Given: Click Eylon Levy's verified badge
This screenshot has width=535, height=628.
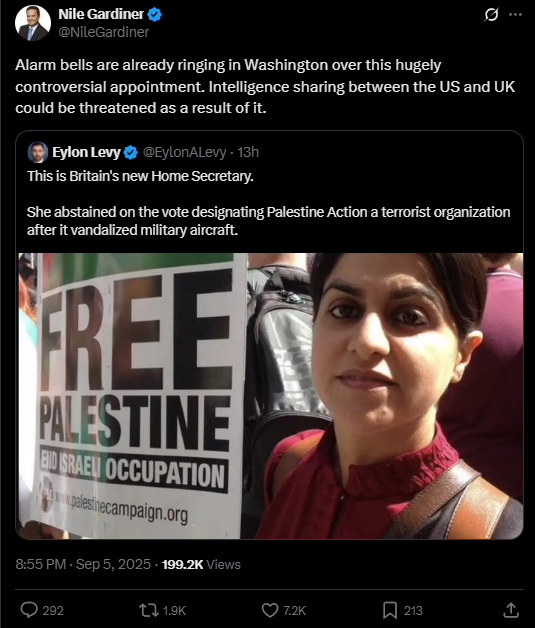Looking at the screenshot, I should [x=131, y=152].
